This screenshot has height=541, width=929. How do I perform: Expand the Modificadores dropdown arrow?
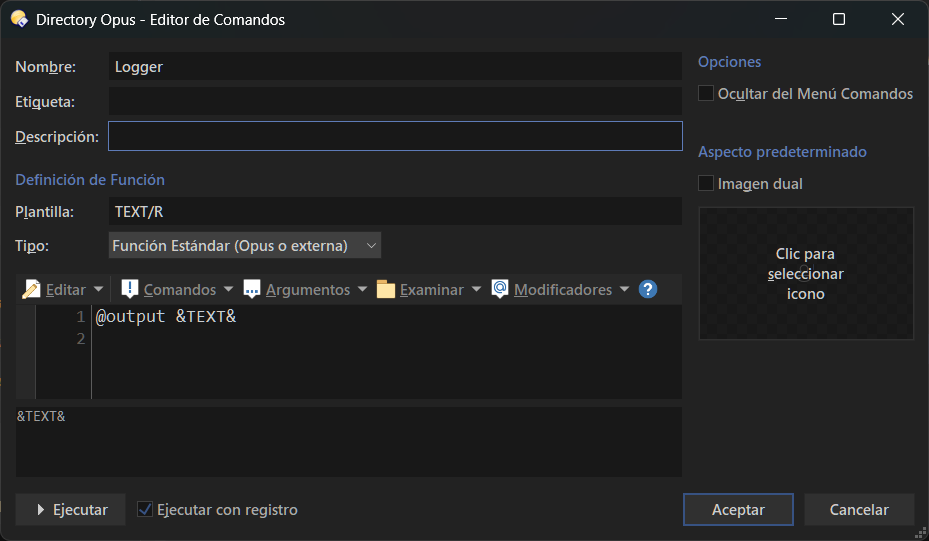click(x=624, y=289)
